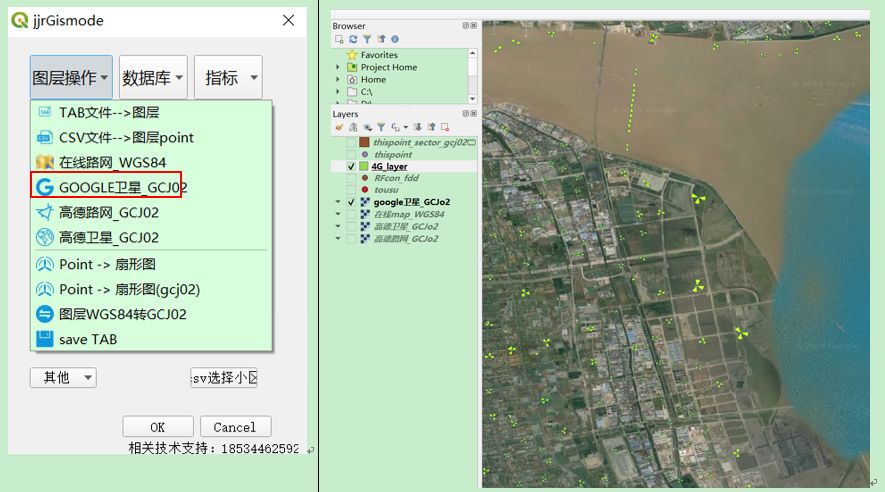
Task: Open TAB文件-->图层 menu entry
Action: (151, 112)
